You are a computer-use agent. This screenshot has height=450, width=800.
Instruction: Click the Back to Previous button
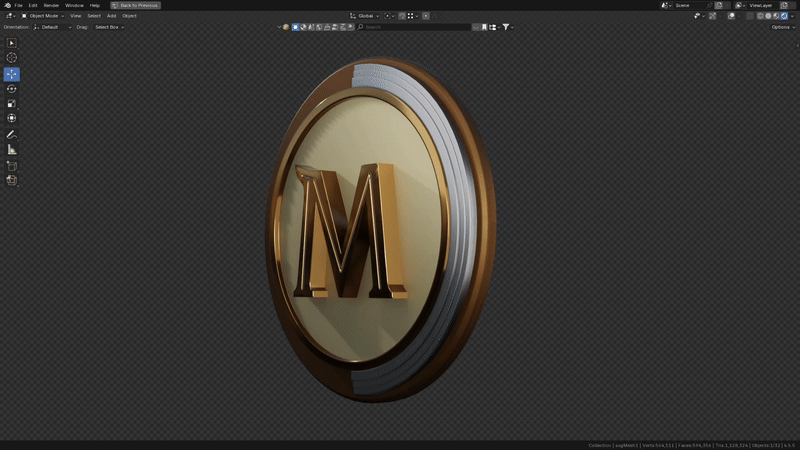[135, 5]
